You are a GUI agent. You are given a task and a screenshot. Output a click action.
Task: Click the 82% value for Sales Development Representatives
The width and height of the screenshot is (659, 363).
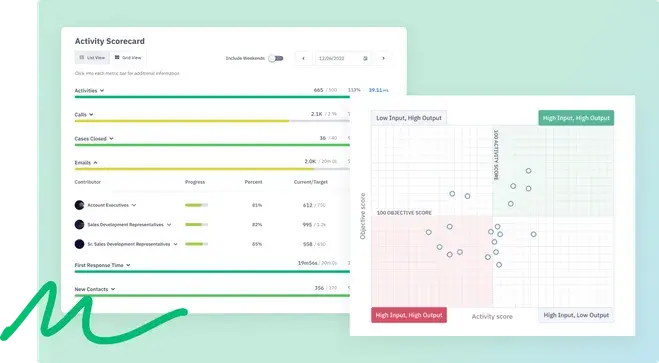click(x=257, y=225)
